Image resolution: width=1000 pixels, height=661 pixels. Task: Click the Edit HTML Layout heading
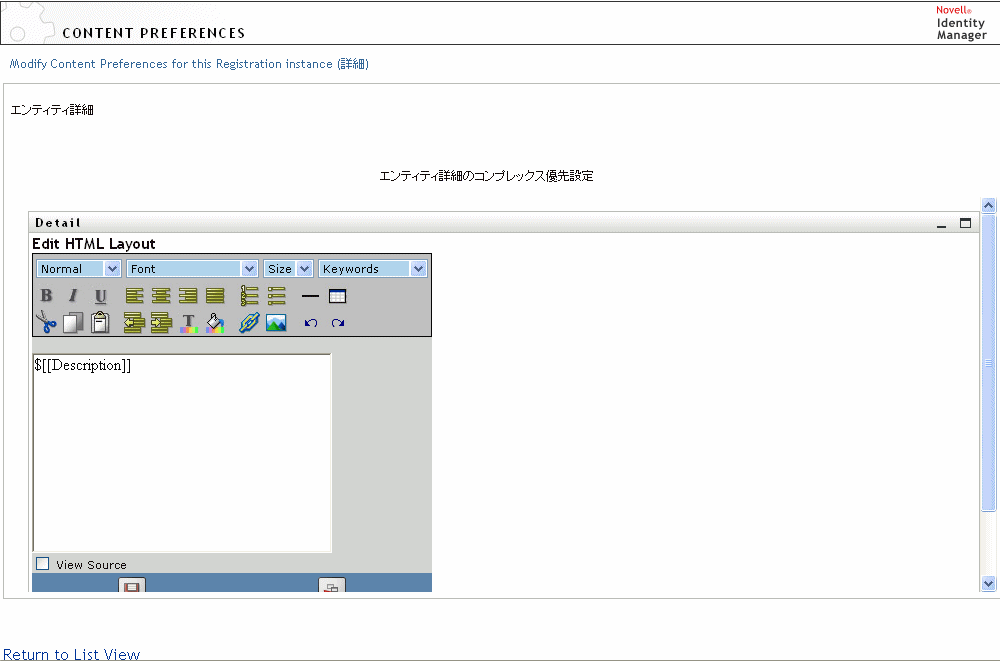click(x=94, y=244)
